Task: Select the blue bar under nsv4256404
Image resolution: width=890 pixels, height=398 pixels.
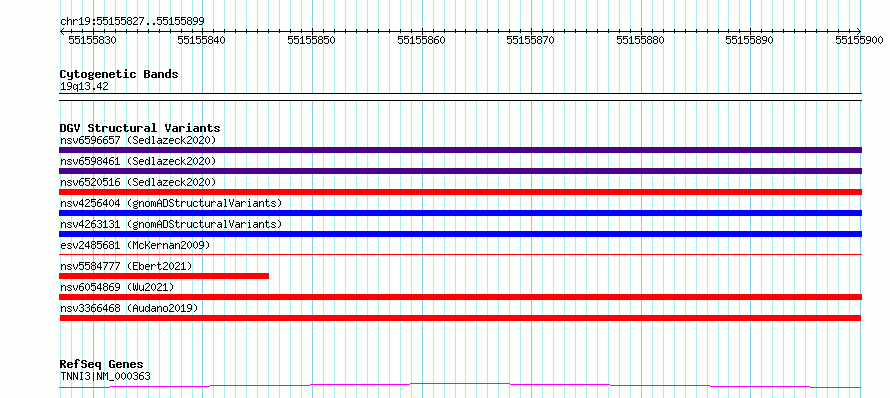Action: 460,213
